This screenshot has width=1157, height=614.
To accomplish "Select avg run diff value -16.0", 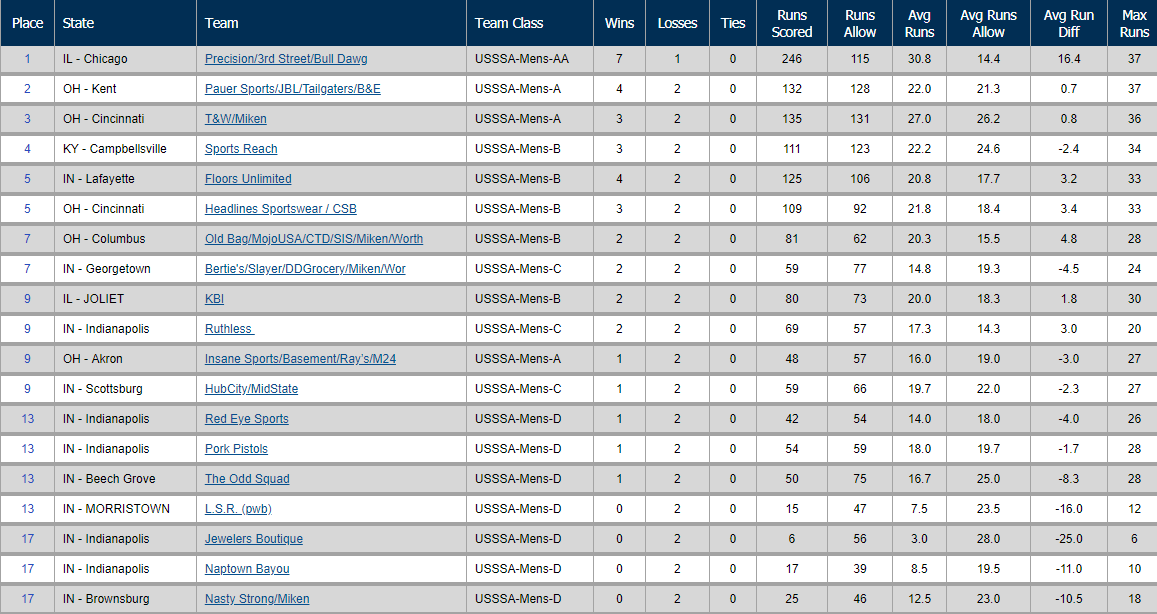I will pyautogui.click(x=1068, y=509).
